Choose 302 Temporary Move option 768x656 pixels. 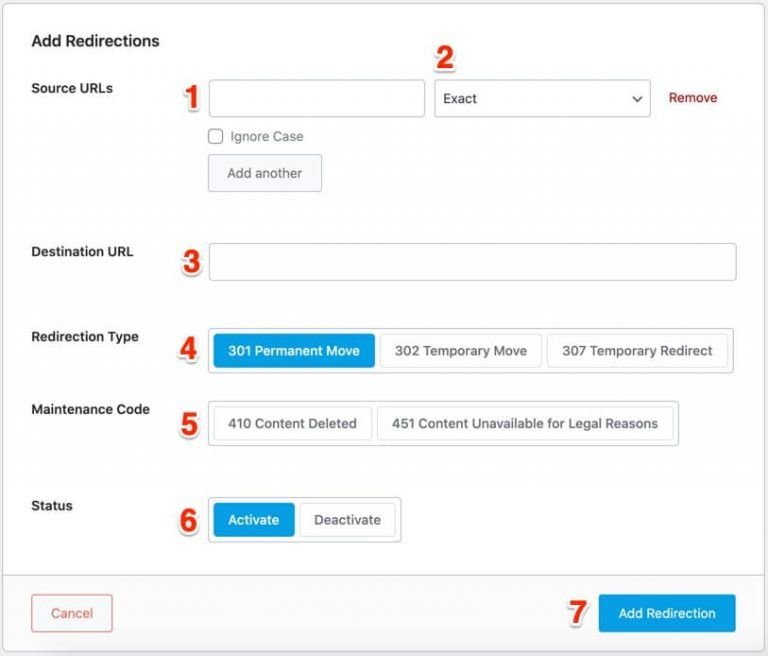[460, 351]
